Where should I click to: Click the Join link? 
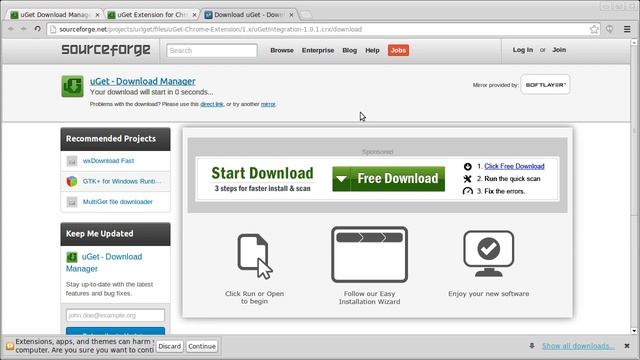point(559,50)
